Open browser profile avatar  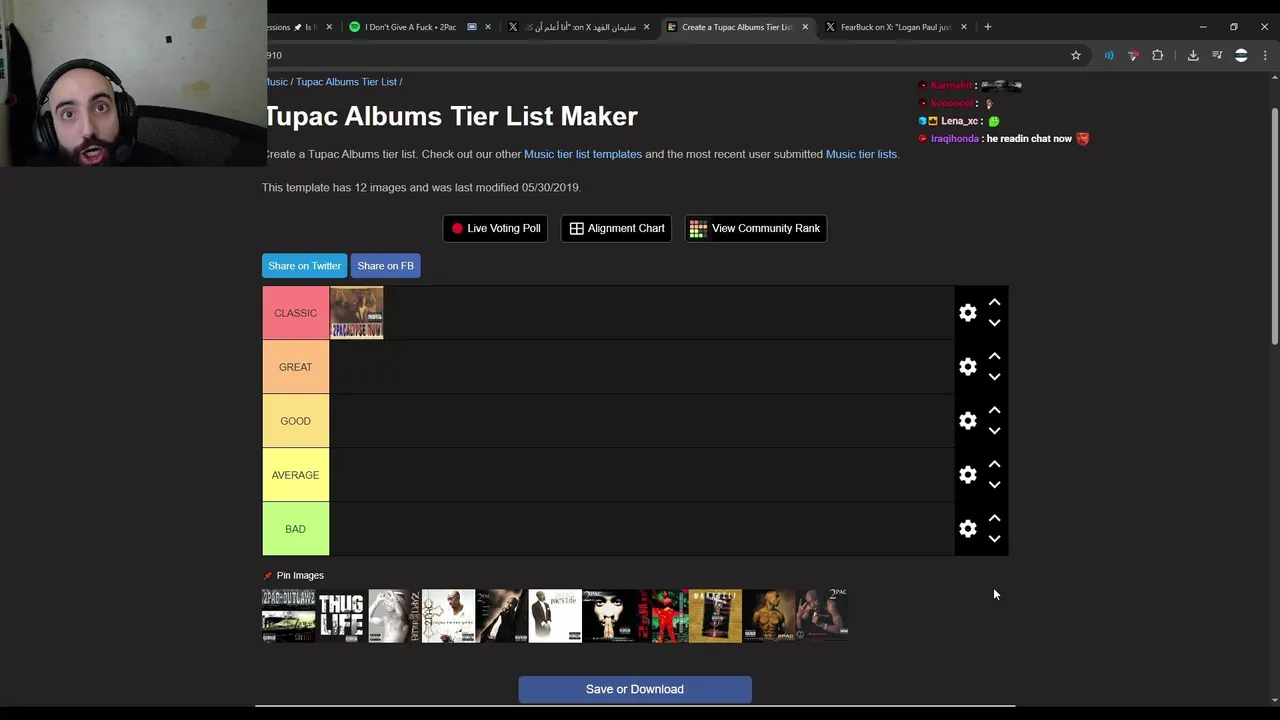(1241, 56)
